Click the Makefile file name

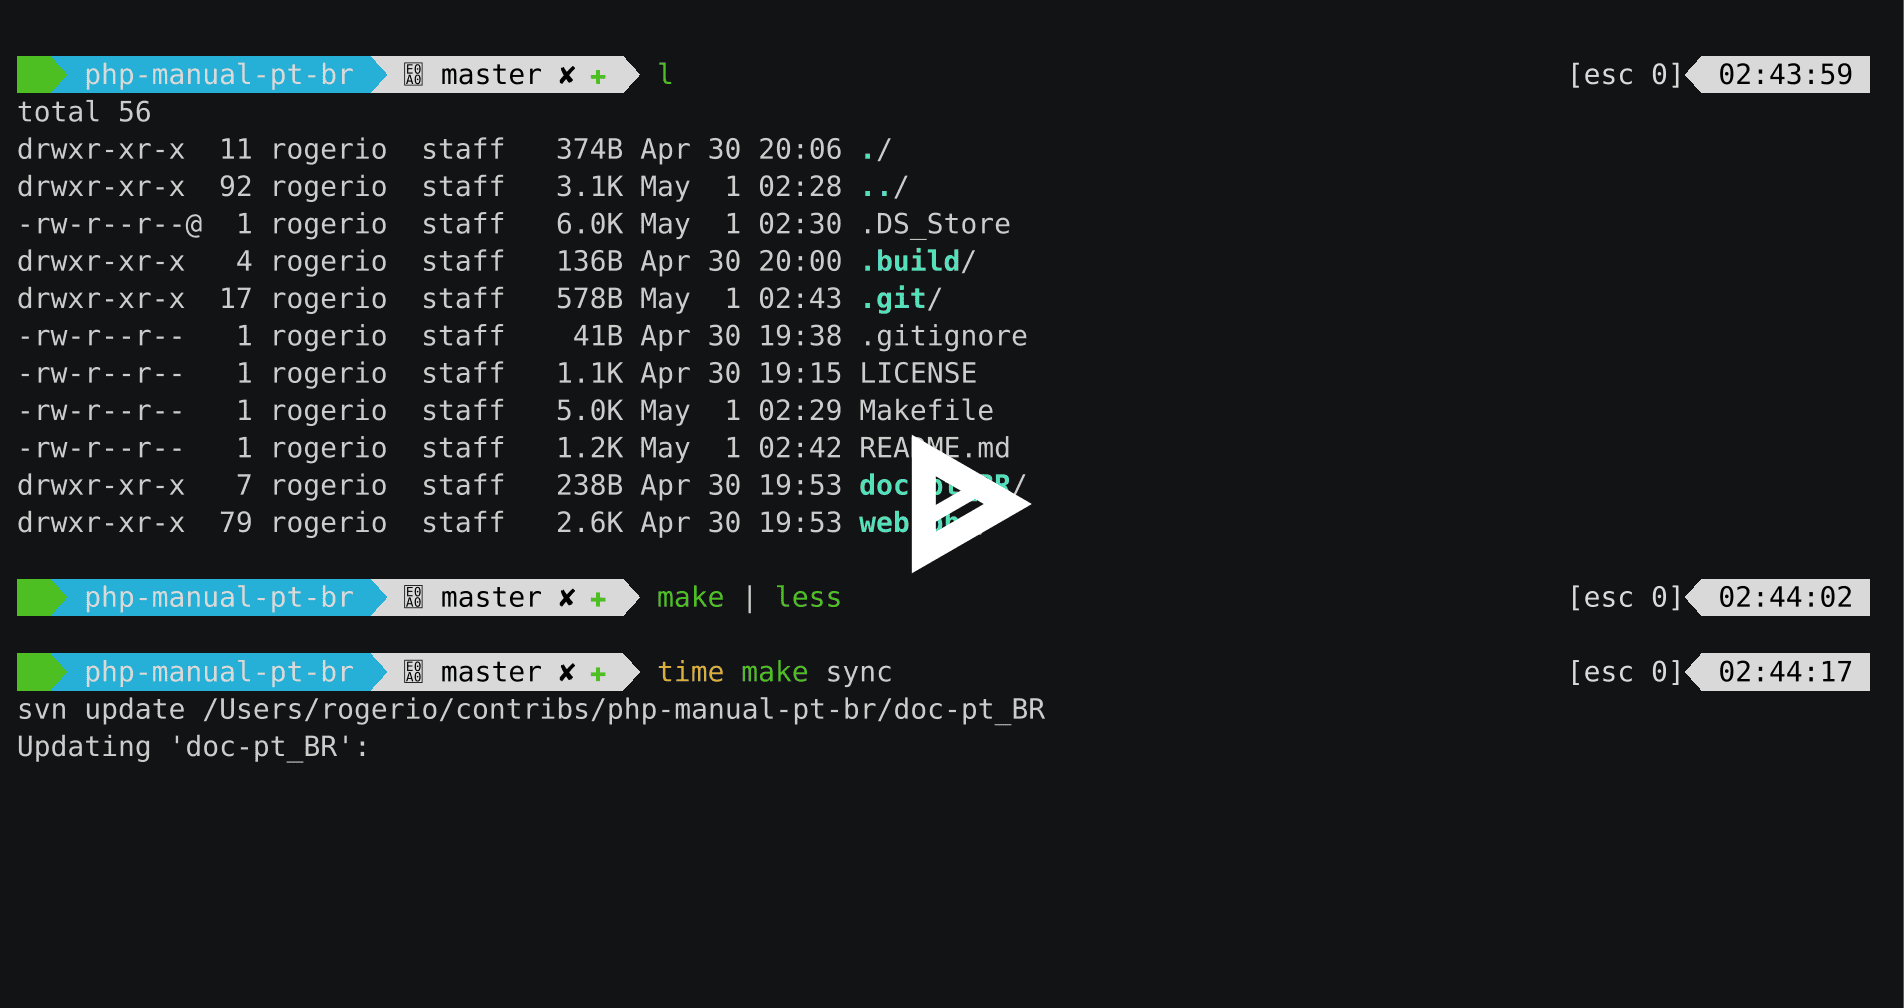click(926, 411)
